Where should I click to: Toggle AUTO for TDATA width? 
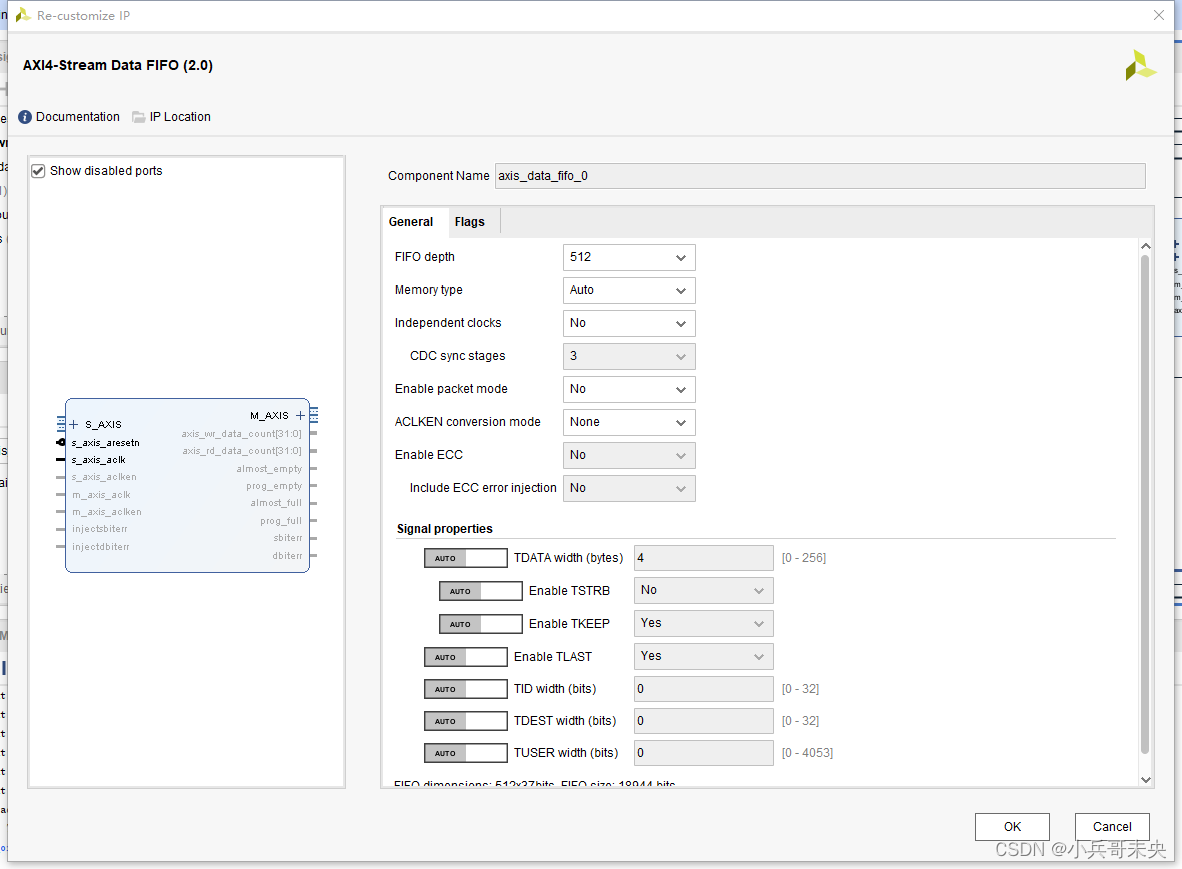465,557
